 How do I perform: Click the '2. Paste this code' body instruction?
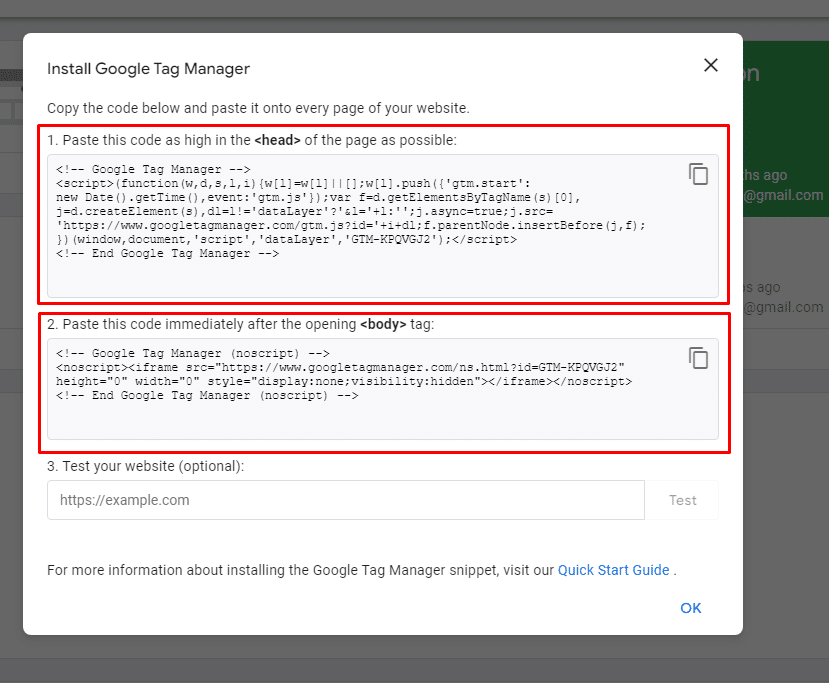(x=241, y=324)
